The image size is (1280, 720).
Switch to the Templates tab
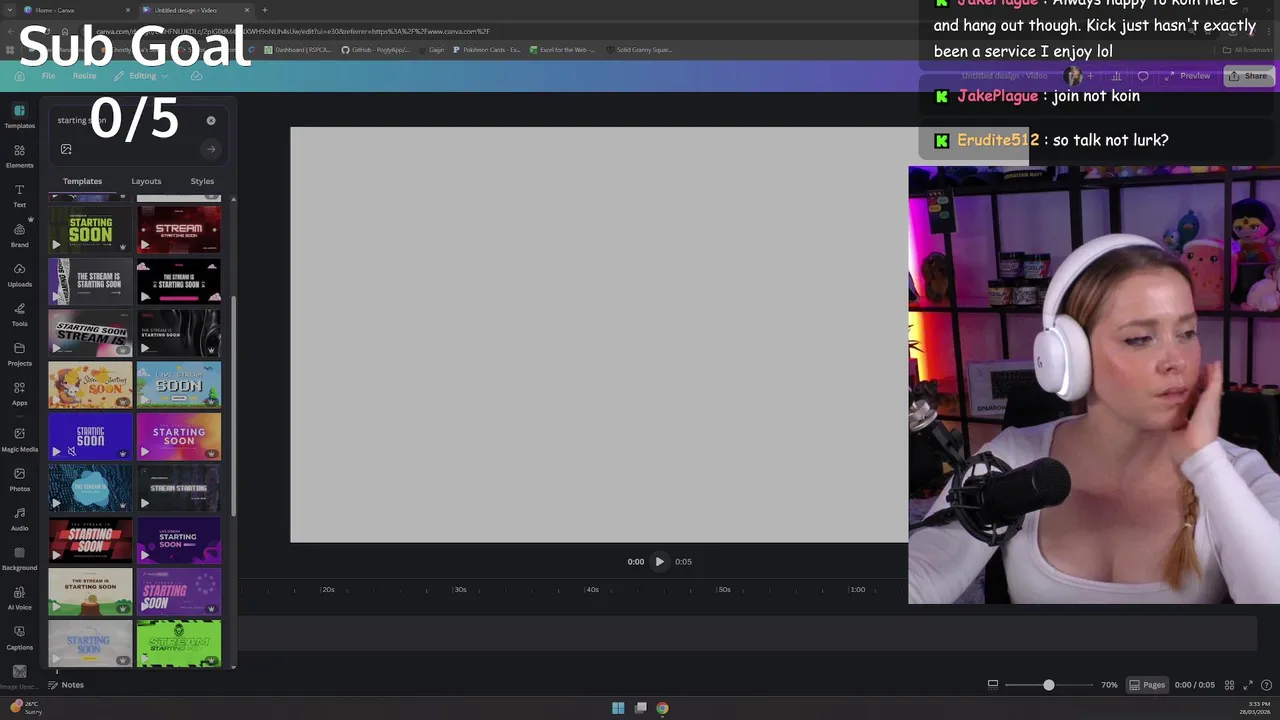(x=82, y=181)
